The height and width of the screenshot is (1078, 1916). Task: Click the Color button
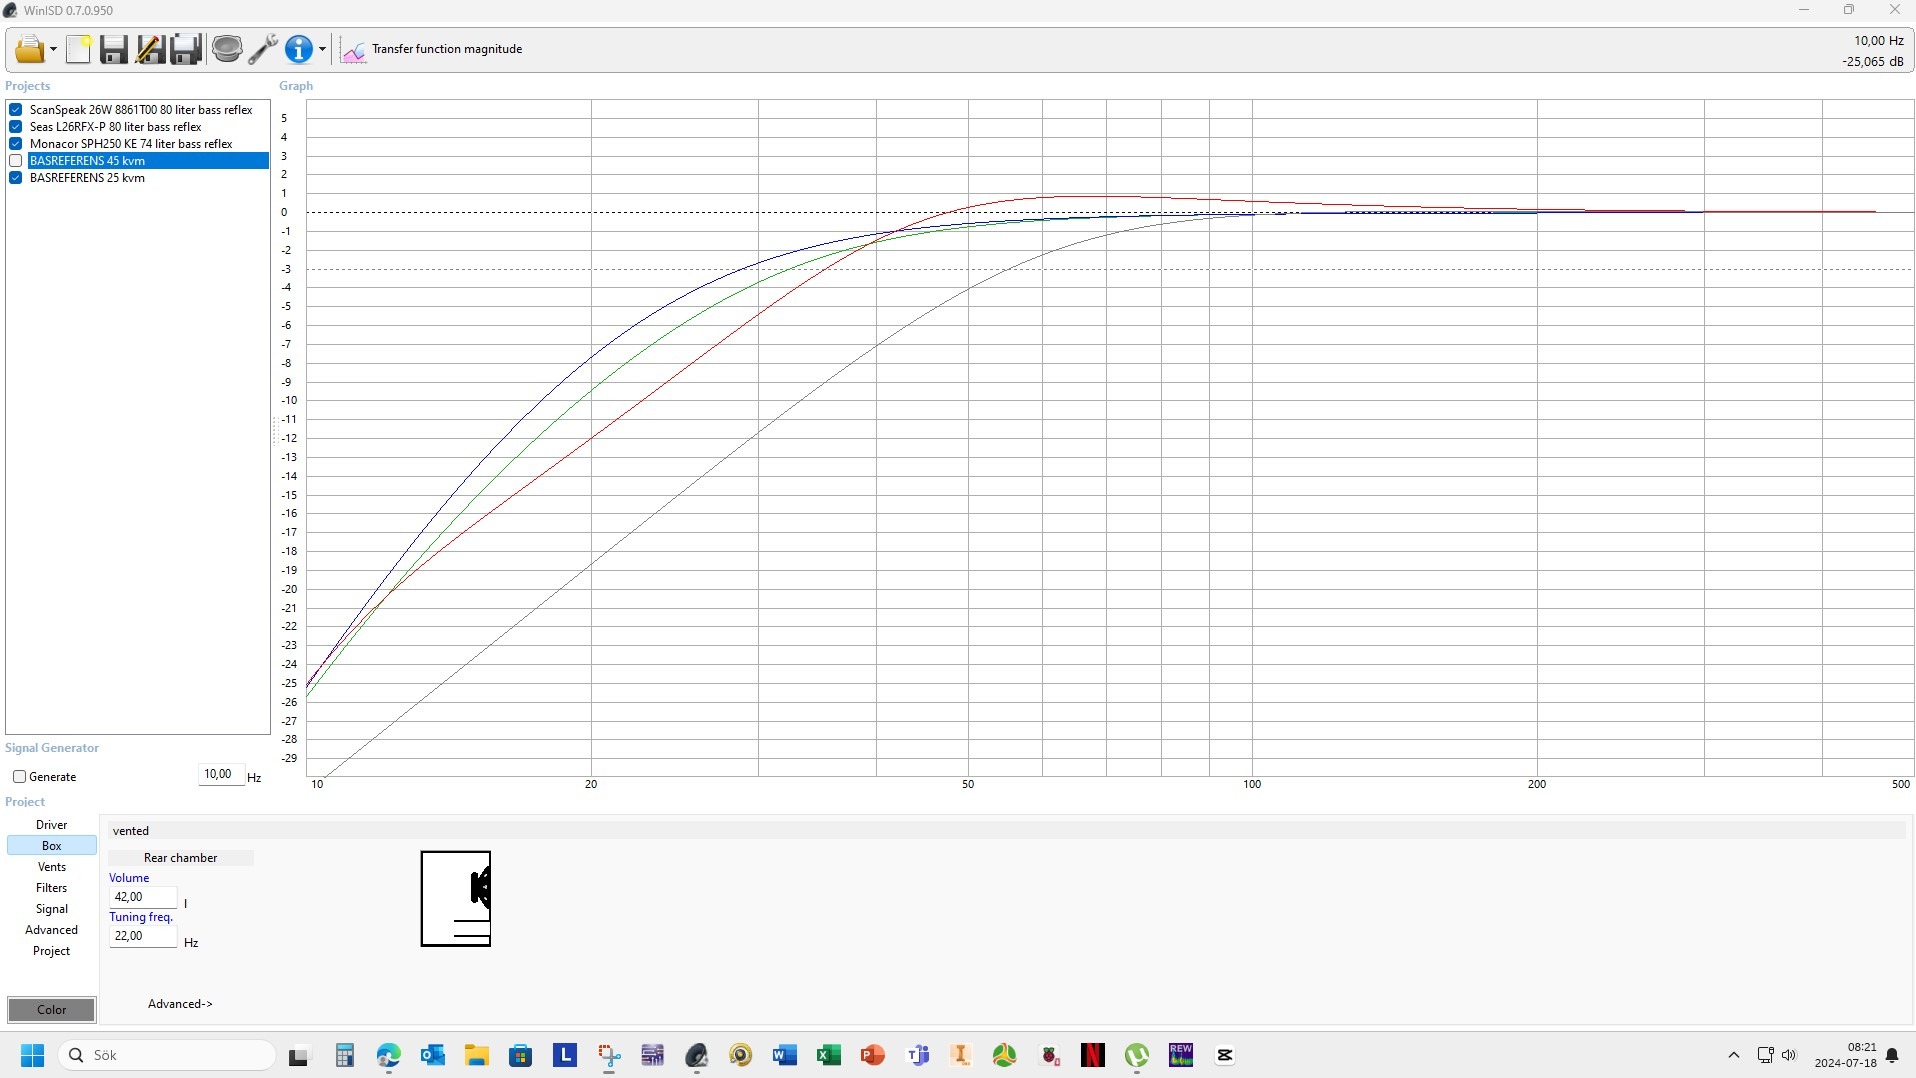click(52, 1010)
